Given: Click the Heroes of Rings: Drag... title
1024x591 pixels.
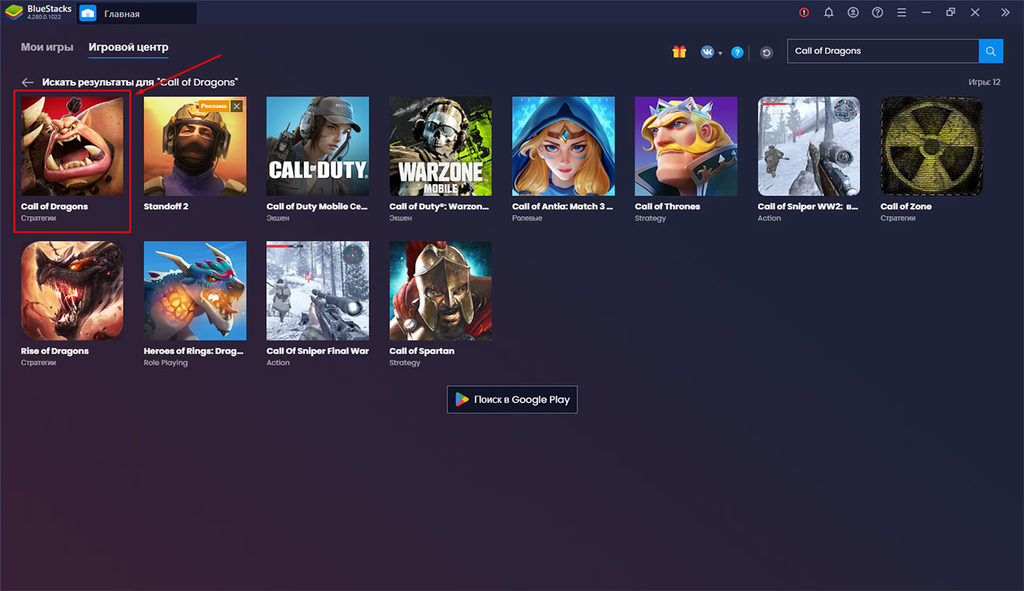Looking at the screenshot, I should (193, 351).
